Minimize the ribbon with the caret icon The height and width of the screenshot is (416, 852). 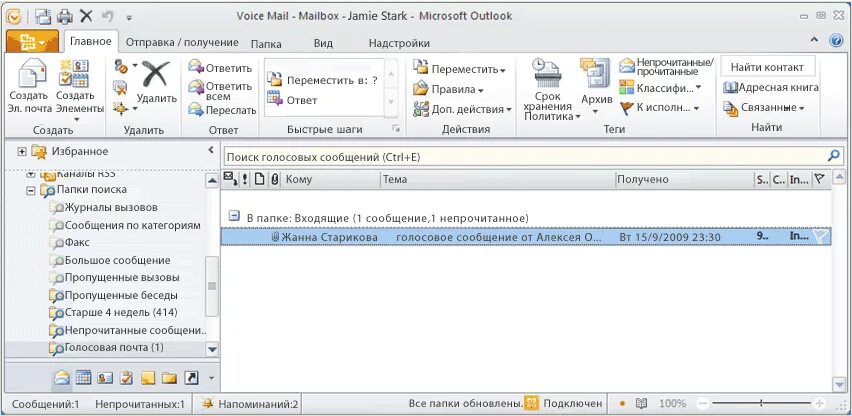click(814, 40)
